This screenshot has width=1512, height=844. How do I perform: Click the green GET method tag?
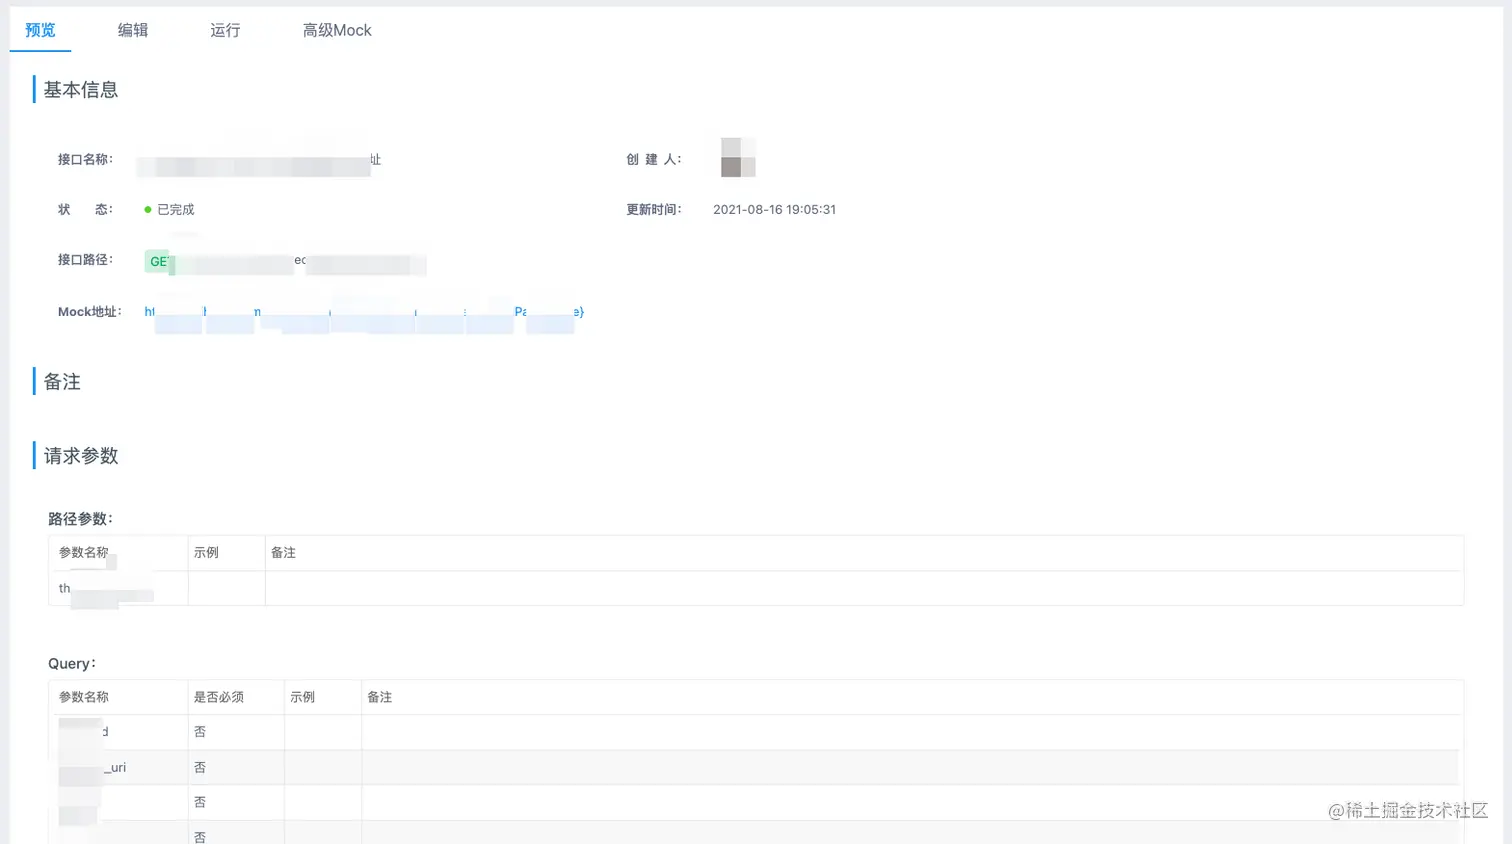click(x=159, y=261)
